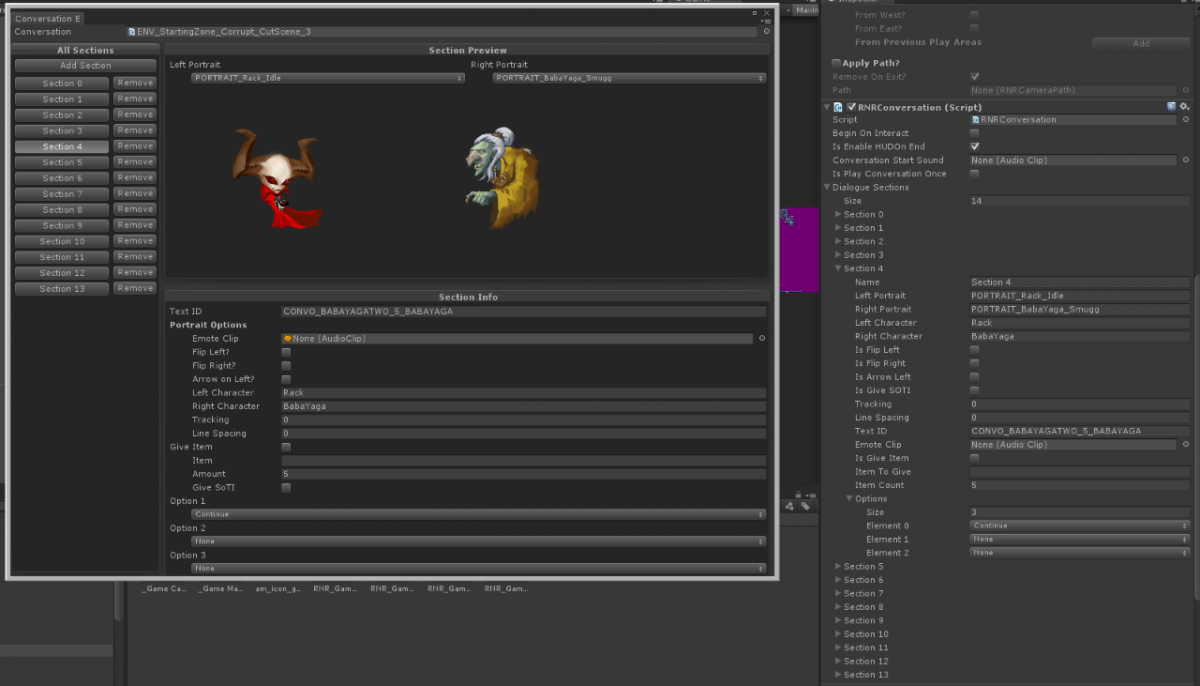This screenshot has height=686, width=1200.
Task: Click the Amount field in Section Info
Action: (x=524, y=474)
